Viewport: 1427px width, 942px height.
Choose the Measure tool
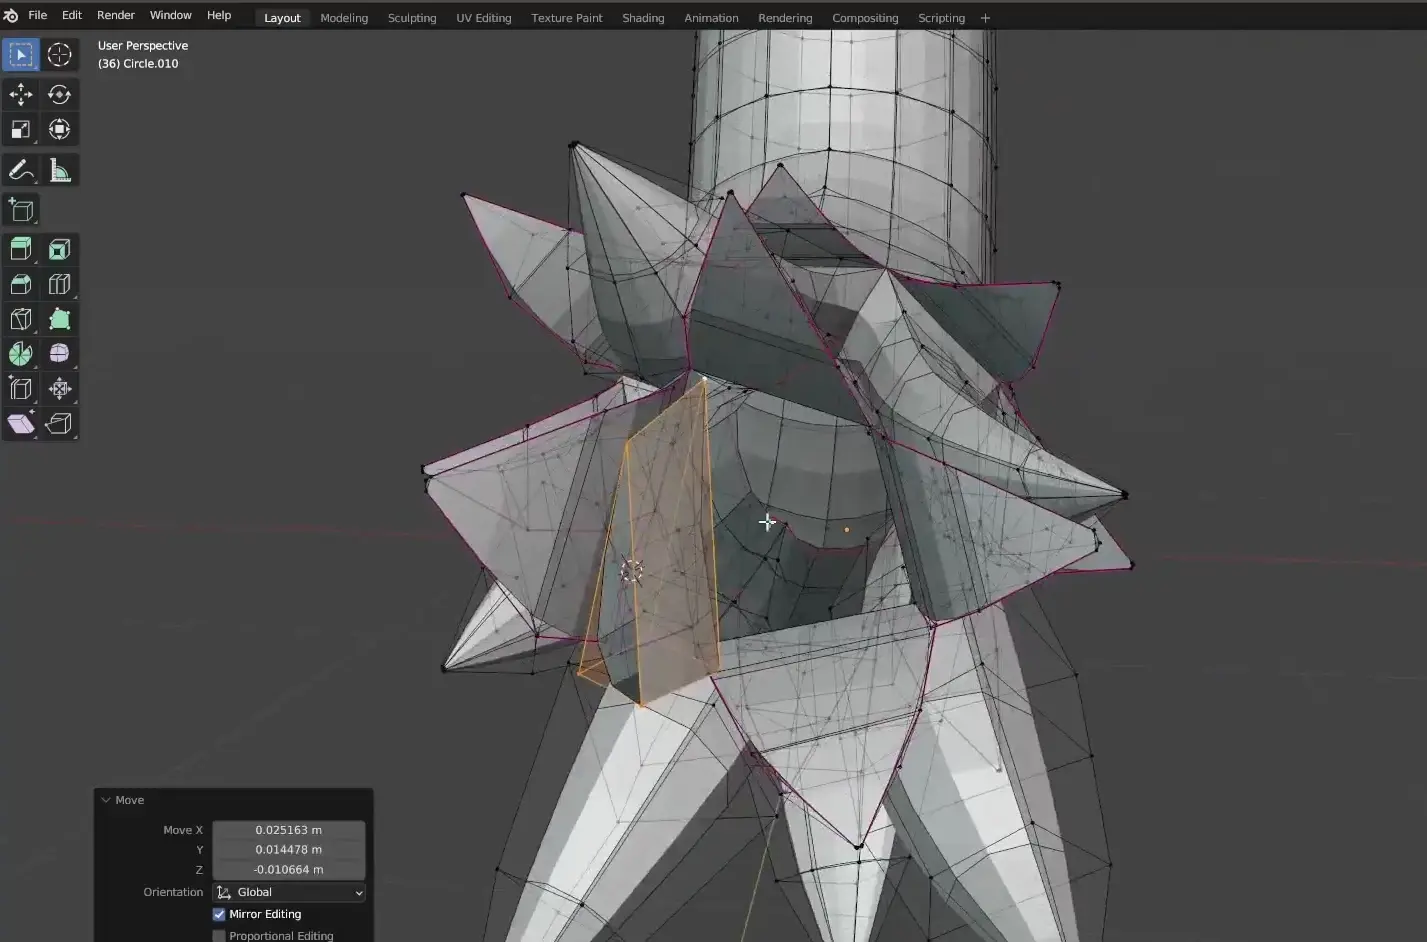click(59, 171)
